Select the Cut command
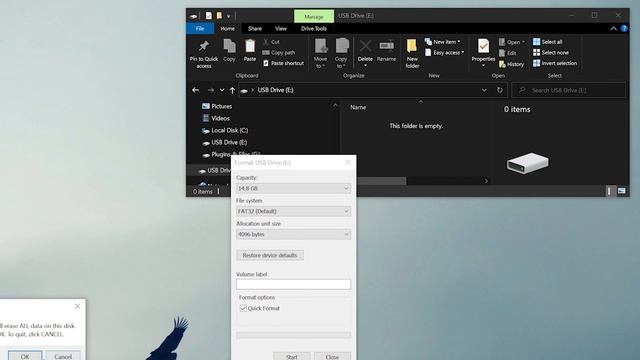 271,42
